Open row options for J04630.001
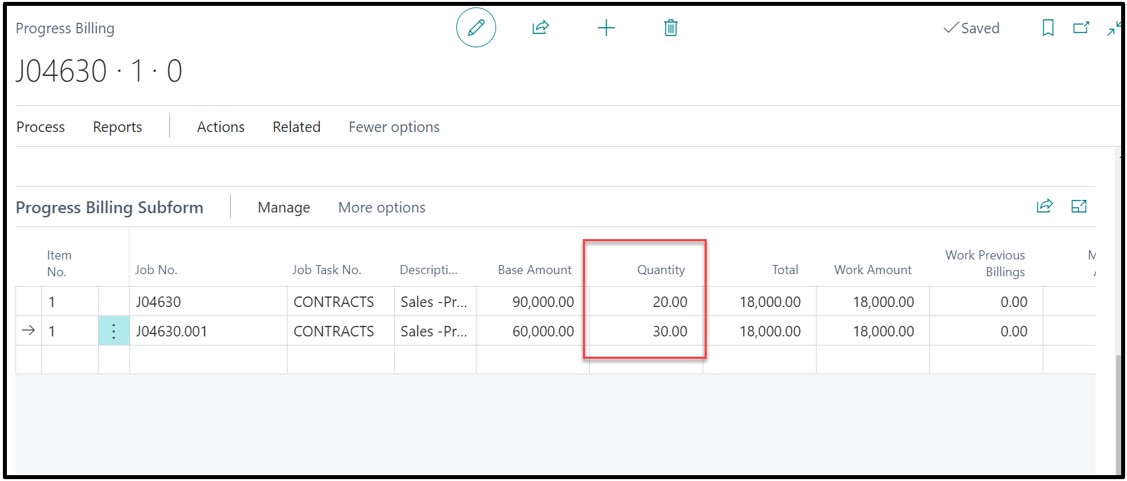1127x481 pixels. pos(114,331)
